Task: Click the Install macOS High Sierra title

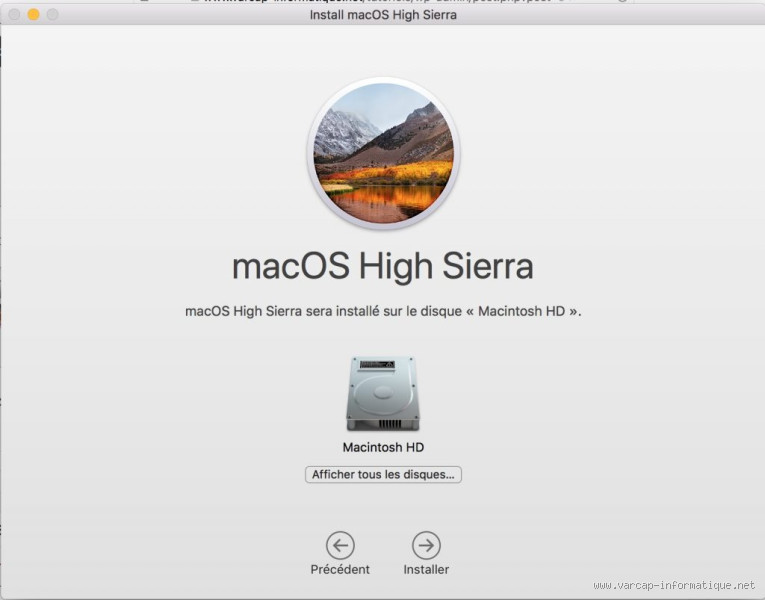Action: [x=383, y=15]
